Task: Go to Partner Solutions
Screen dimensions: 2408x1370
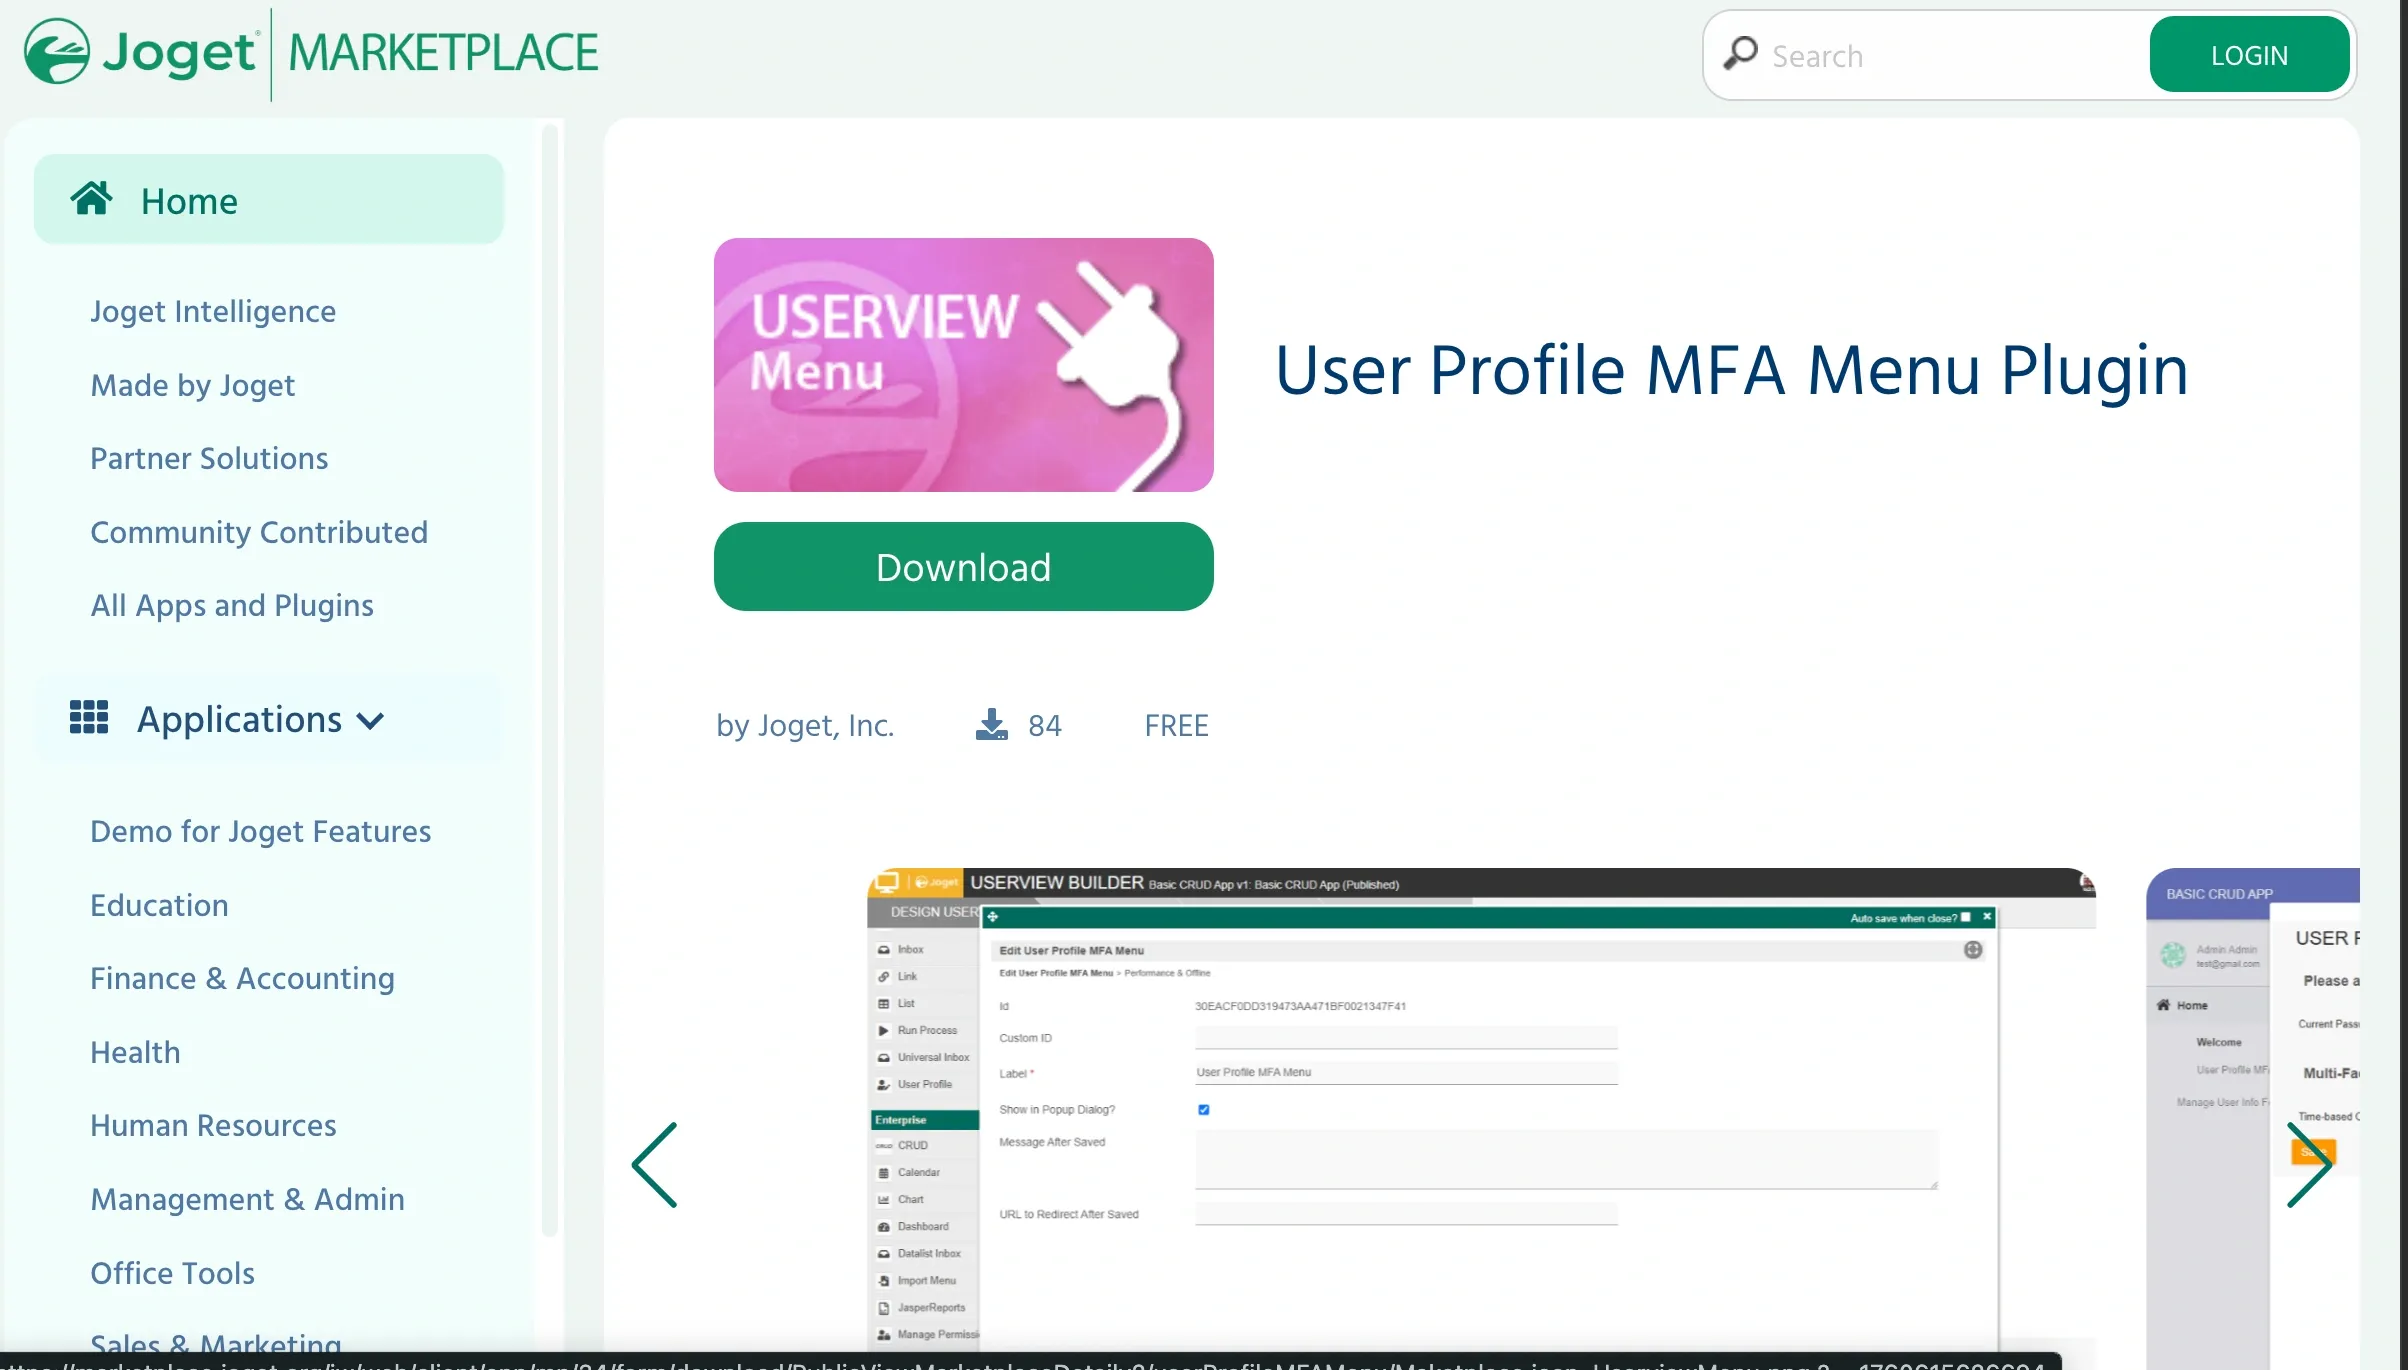Action: tap(209, 459)
